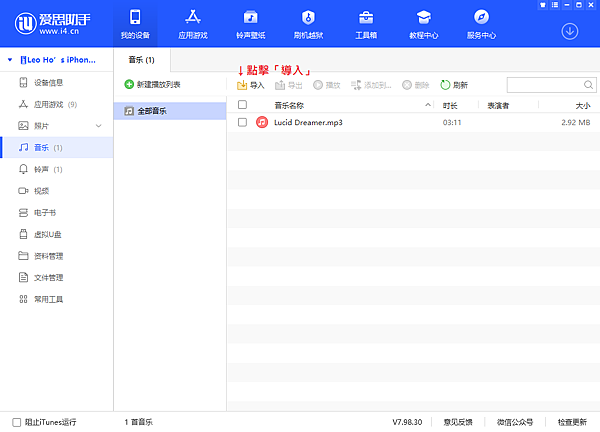Open the 刷机越狱 flash and jailbreak section
The width and height of the screenshot is (600, 432).
(x=308, y=25)
